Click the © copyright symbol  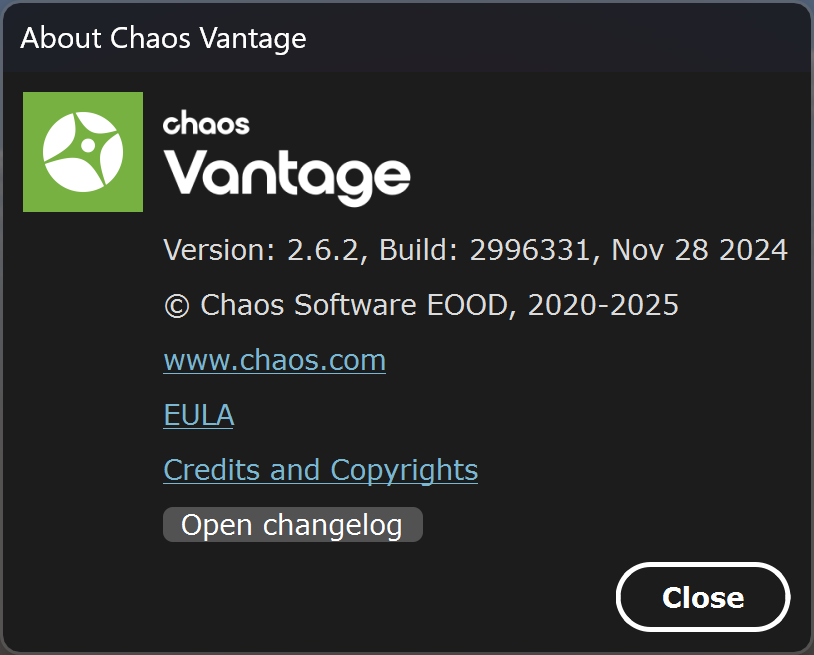coord(177,306)
